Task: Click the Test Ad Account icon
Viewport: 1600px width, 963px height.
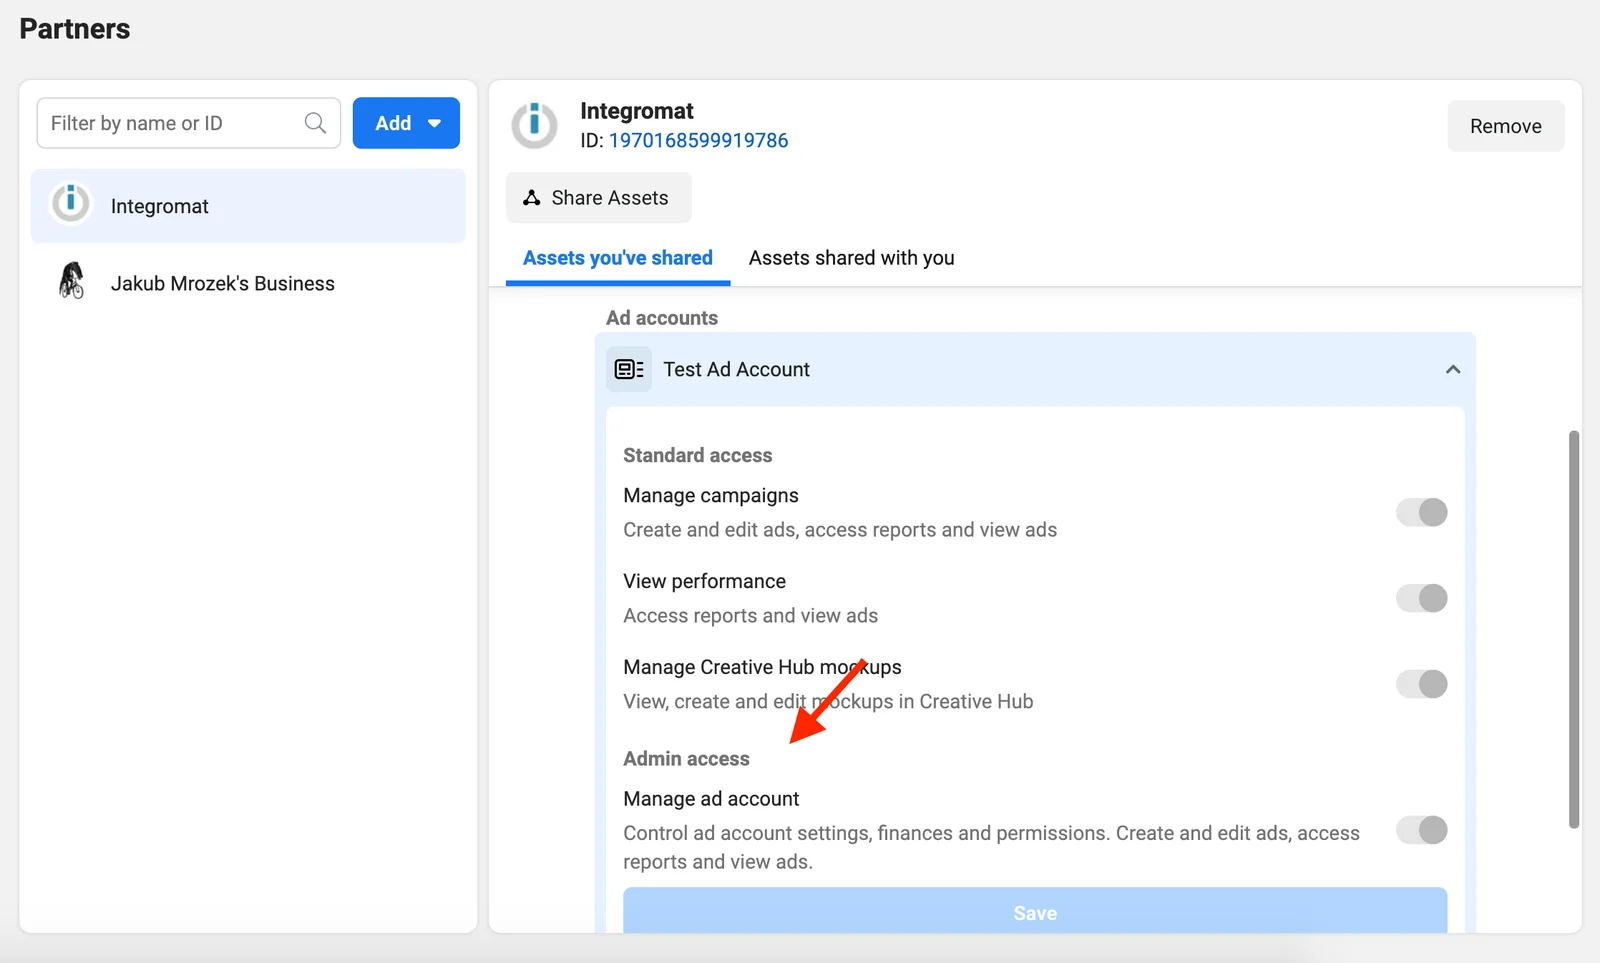Action: click(x=629, y=369)
